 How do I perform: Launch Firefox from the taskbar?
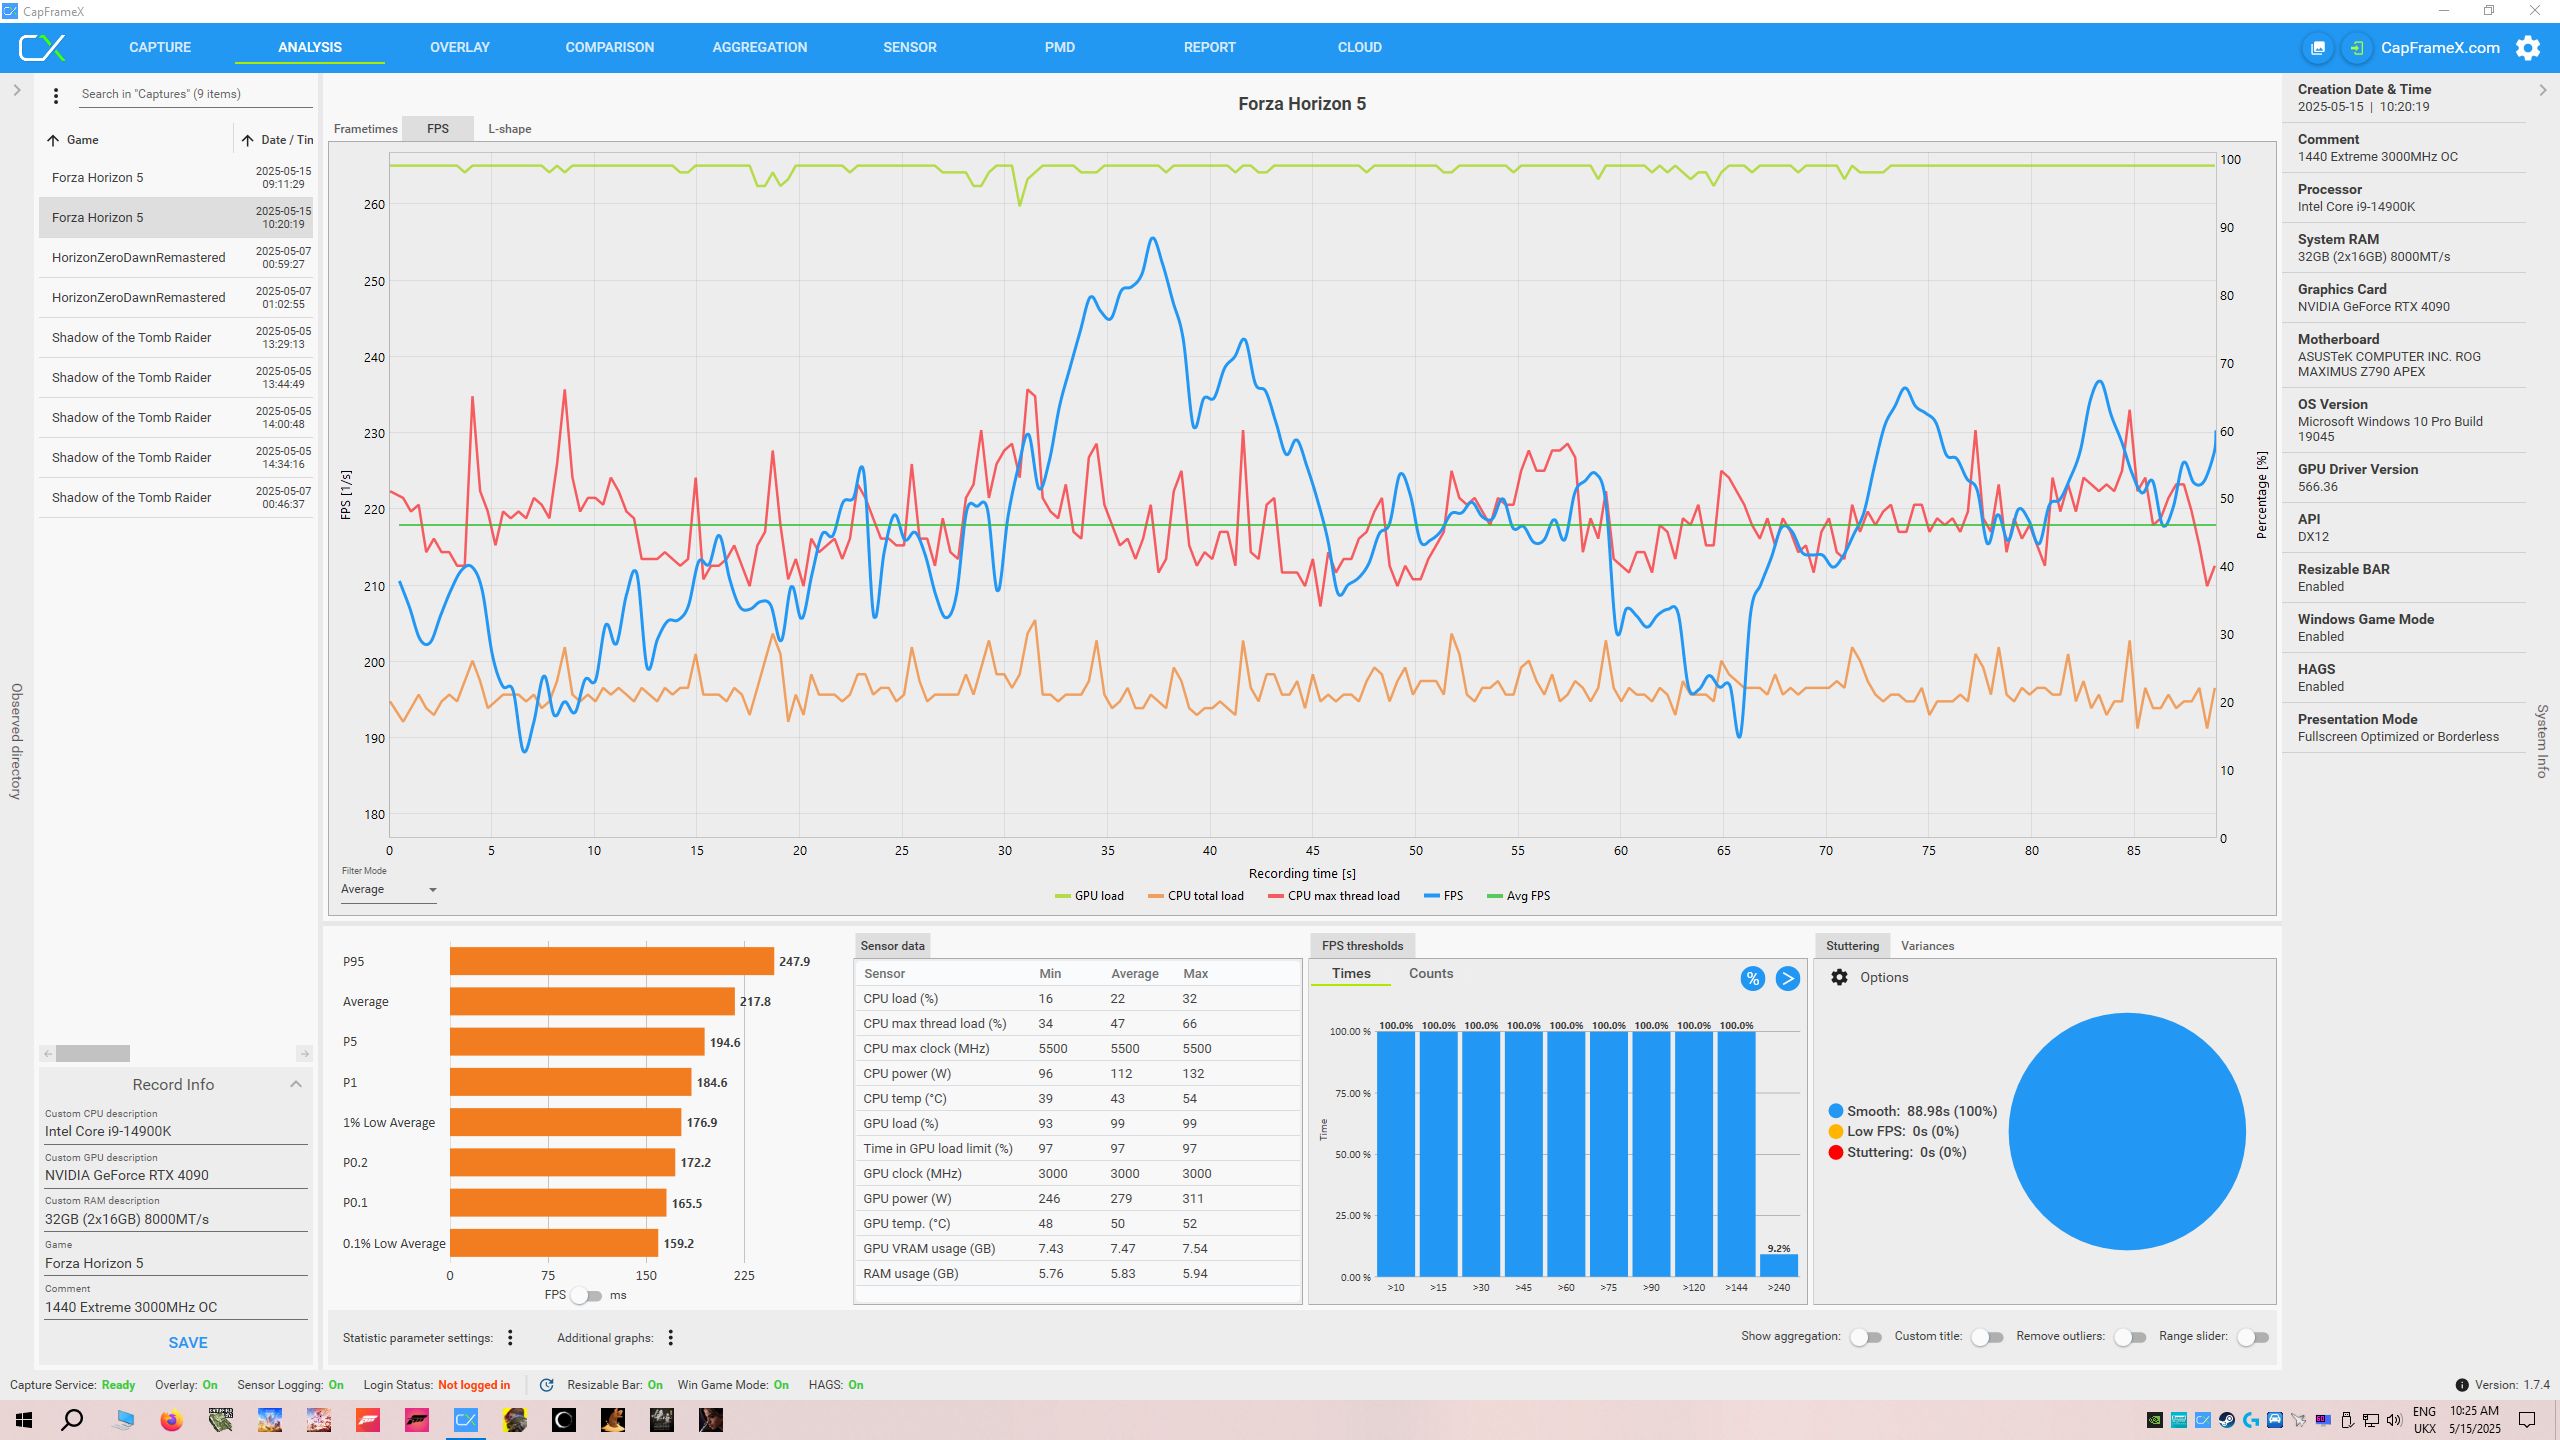[x=171, y=1420]
